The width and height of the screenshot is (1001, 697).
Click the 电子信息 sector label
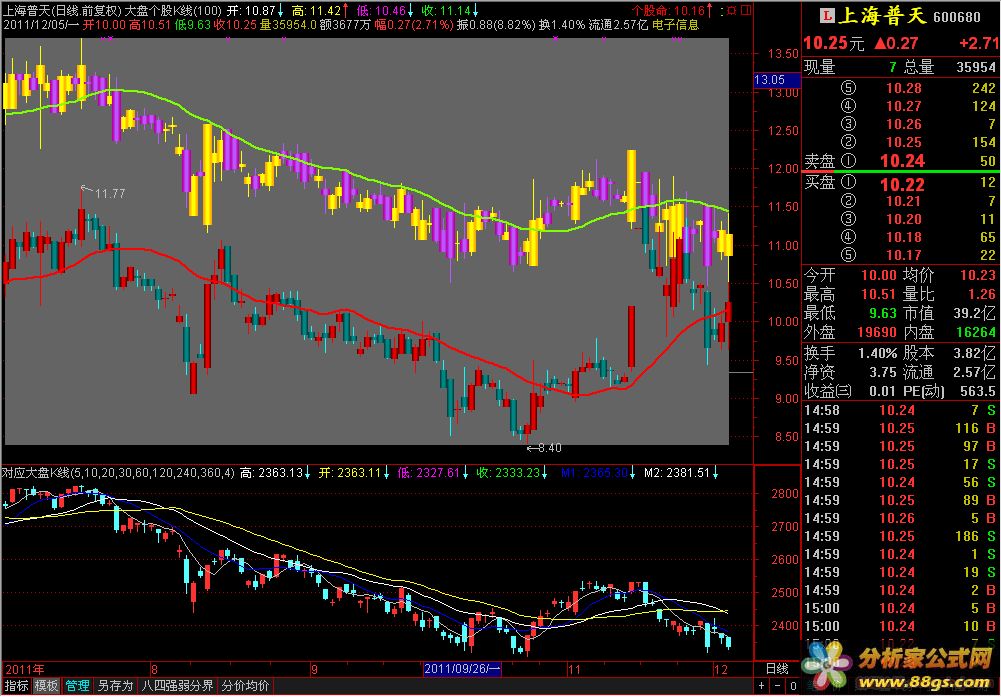coord(675,25)
